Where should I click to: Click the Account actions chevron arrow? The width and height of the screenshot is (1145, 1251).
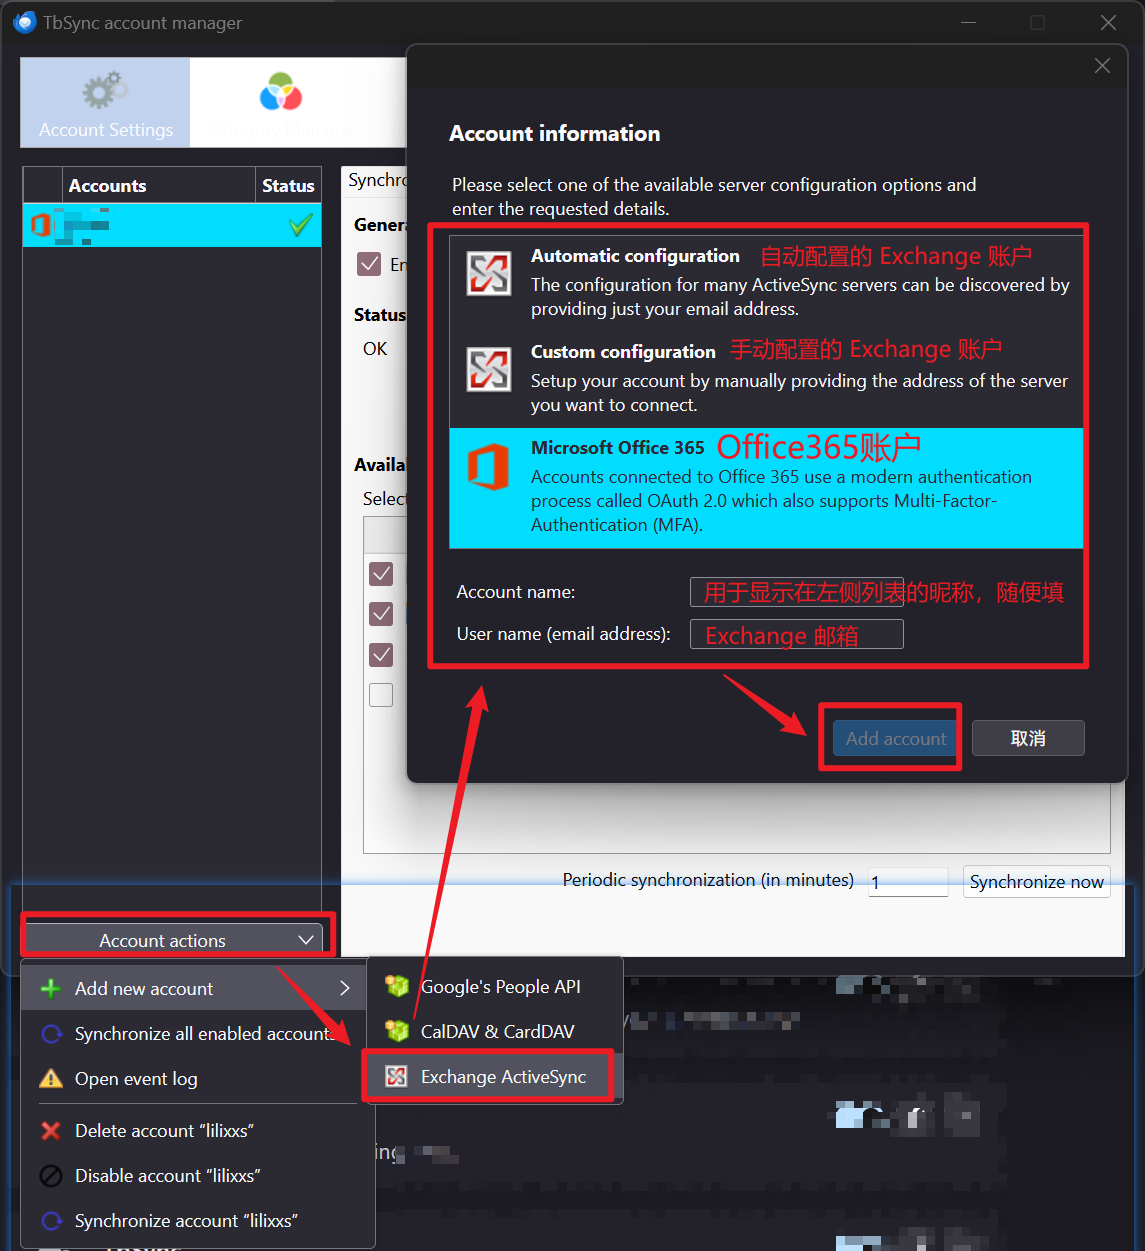[x=306, y=940]
